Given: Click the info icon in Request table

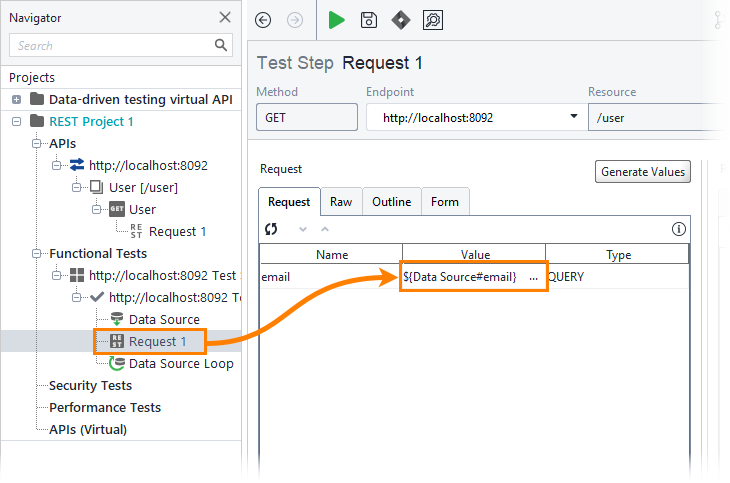Looking at the screenshot, I should [x=678, y=229].
